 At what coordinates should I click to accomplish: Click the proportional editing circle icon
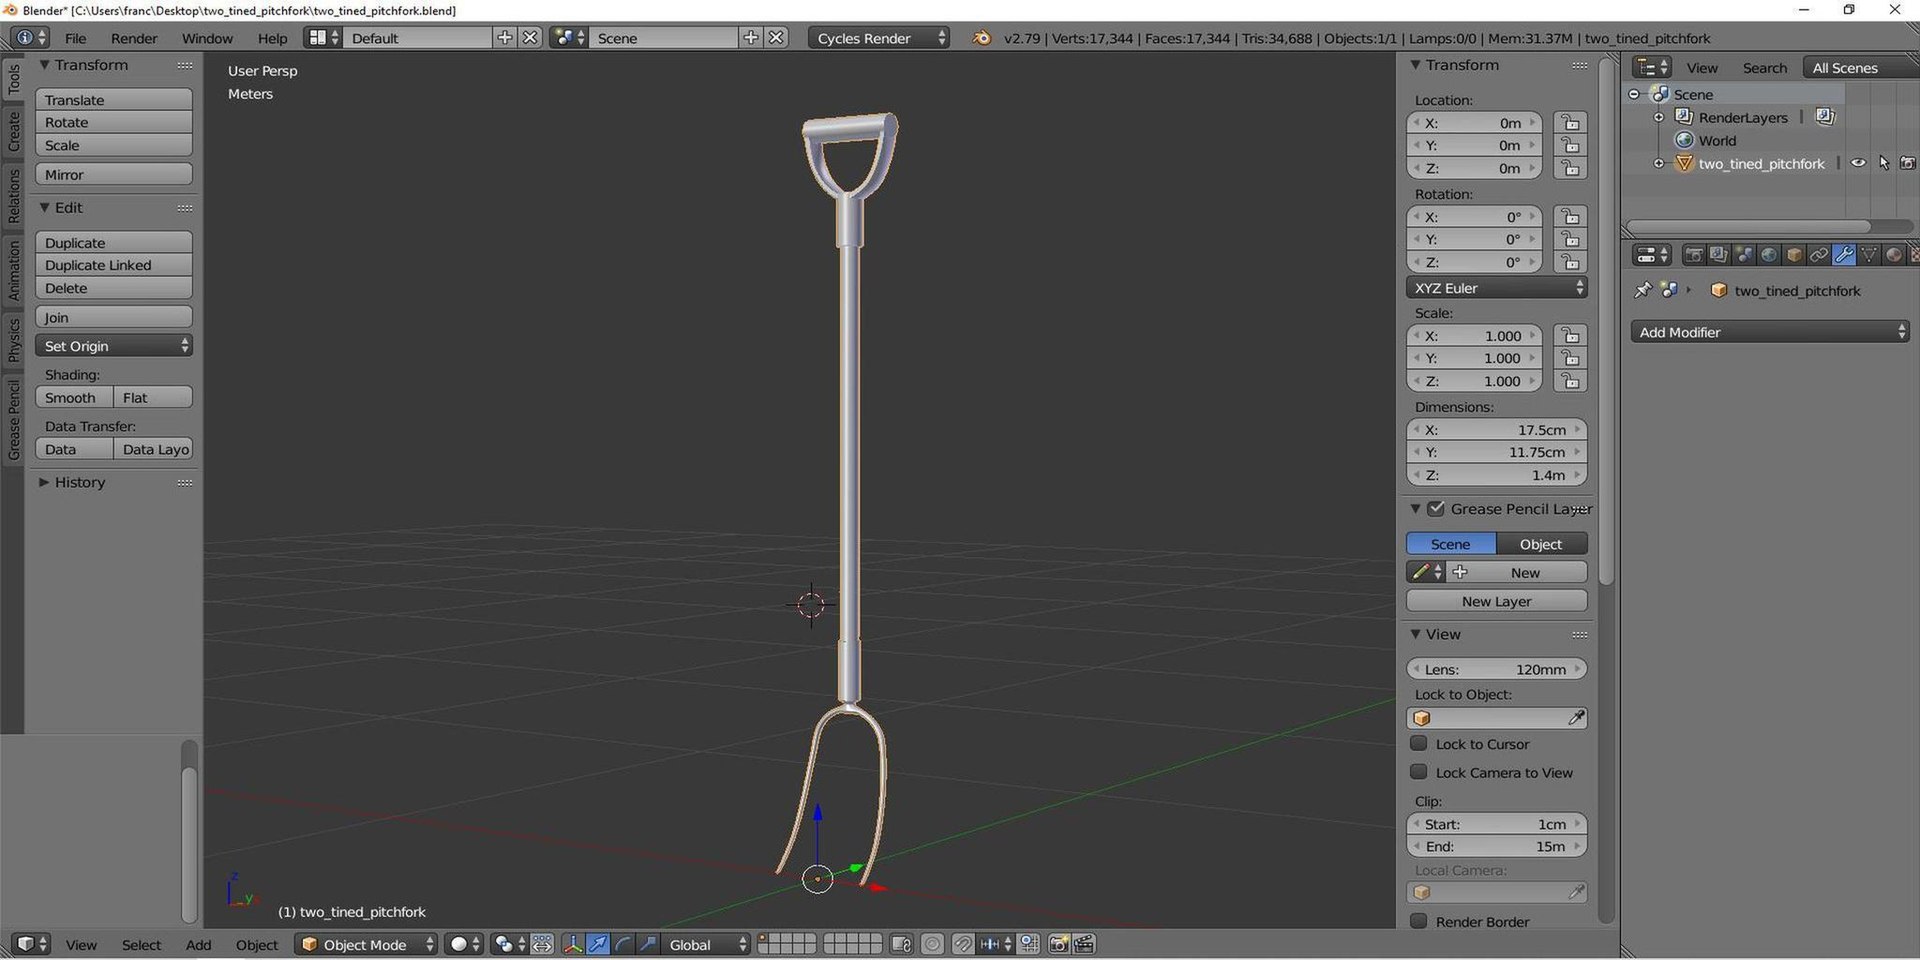(932, 944)
